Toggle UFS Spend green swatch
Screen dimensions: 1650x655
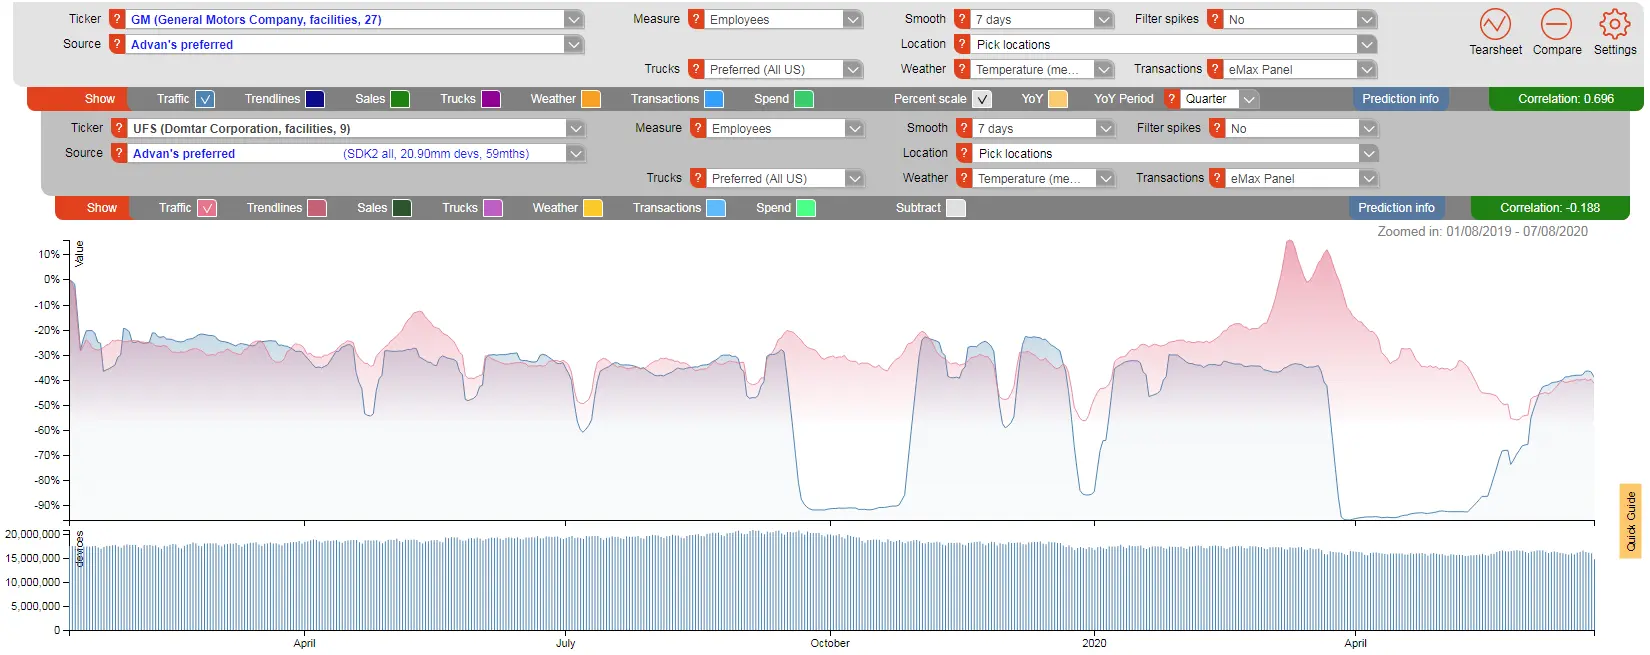[x=806, y=208]
